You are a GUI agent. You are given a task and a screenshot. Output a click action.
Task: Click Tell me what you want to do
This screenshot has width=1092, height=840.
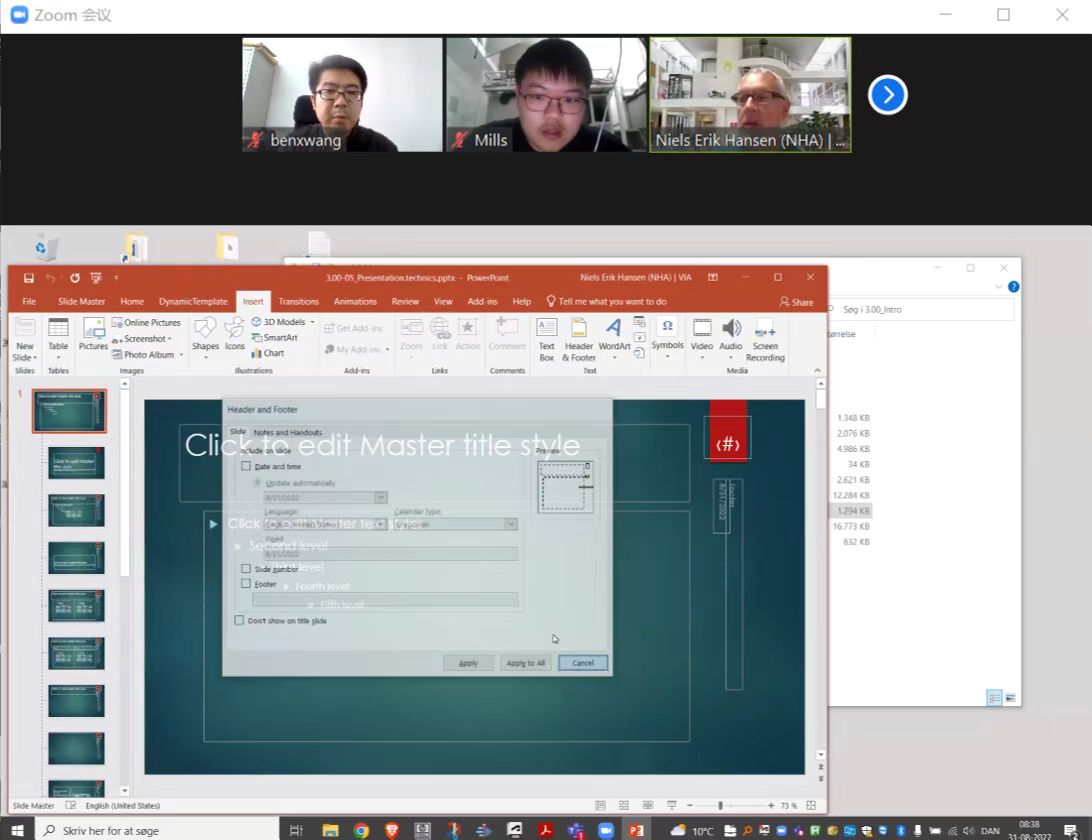(607, 302)
